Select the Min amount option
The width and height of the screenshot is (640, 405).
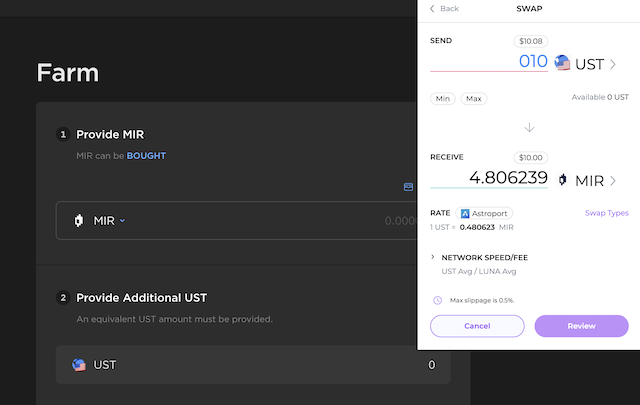pos(442,99)
